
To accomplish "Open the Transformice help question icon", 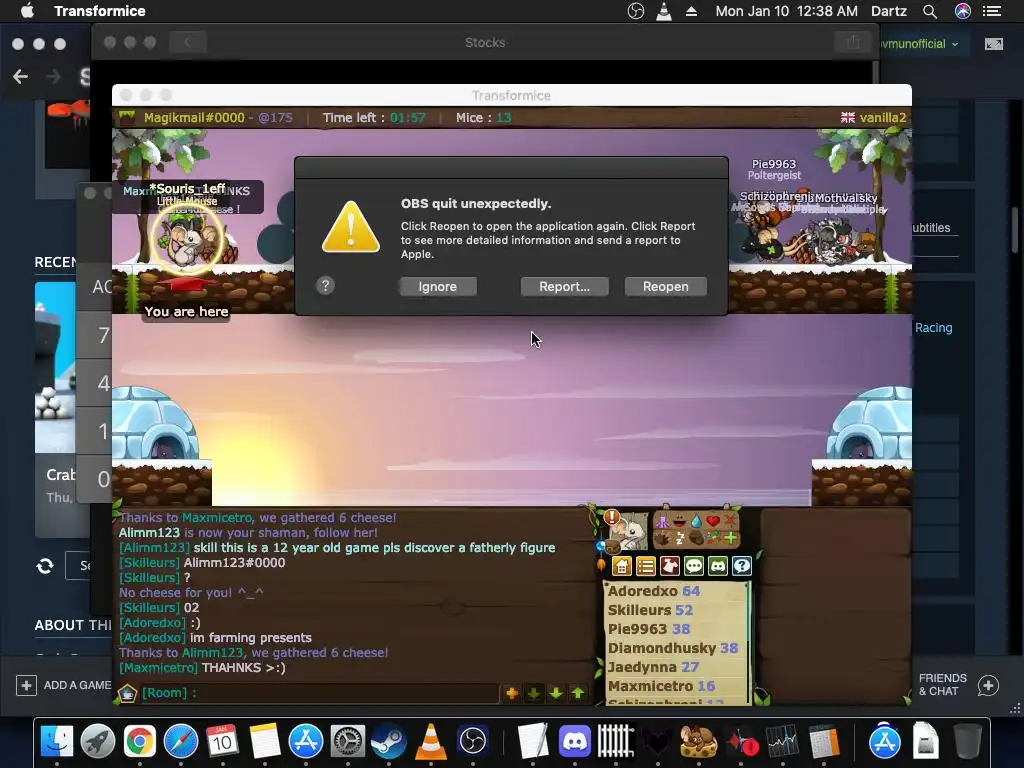I will (742, 566).
